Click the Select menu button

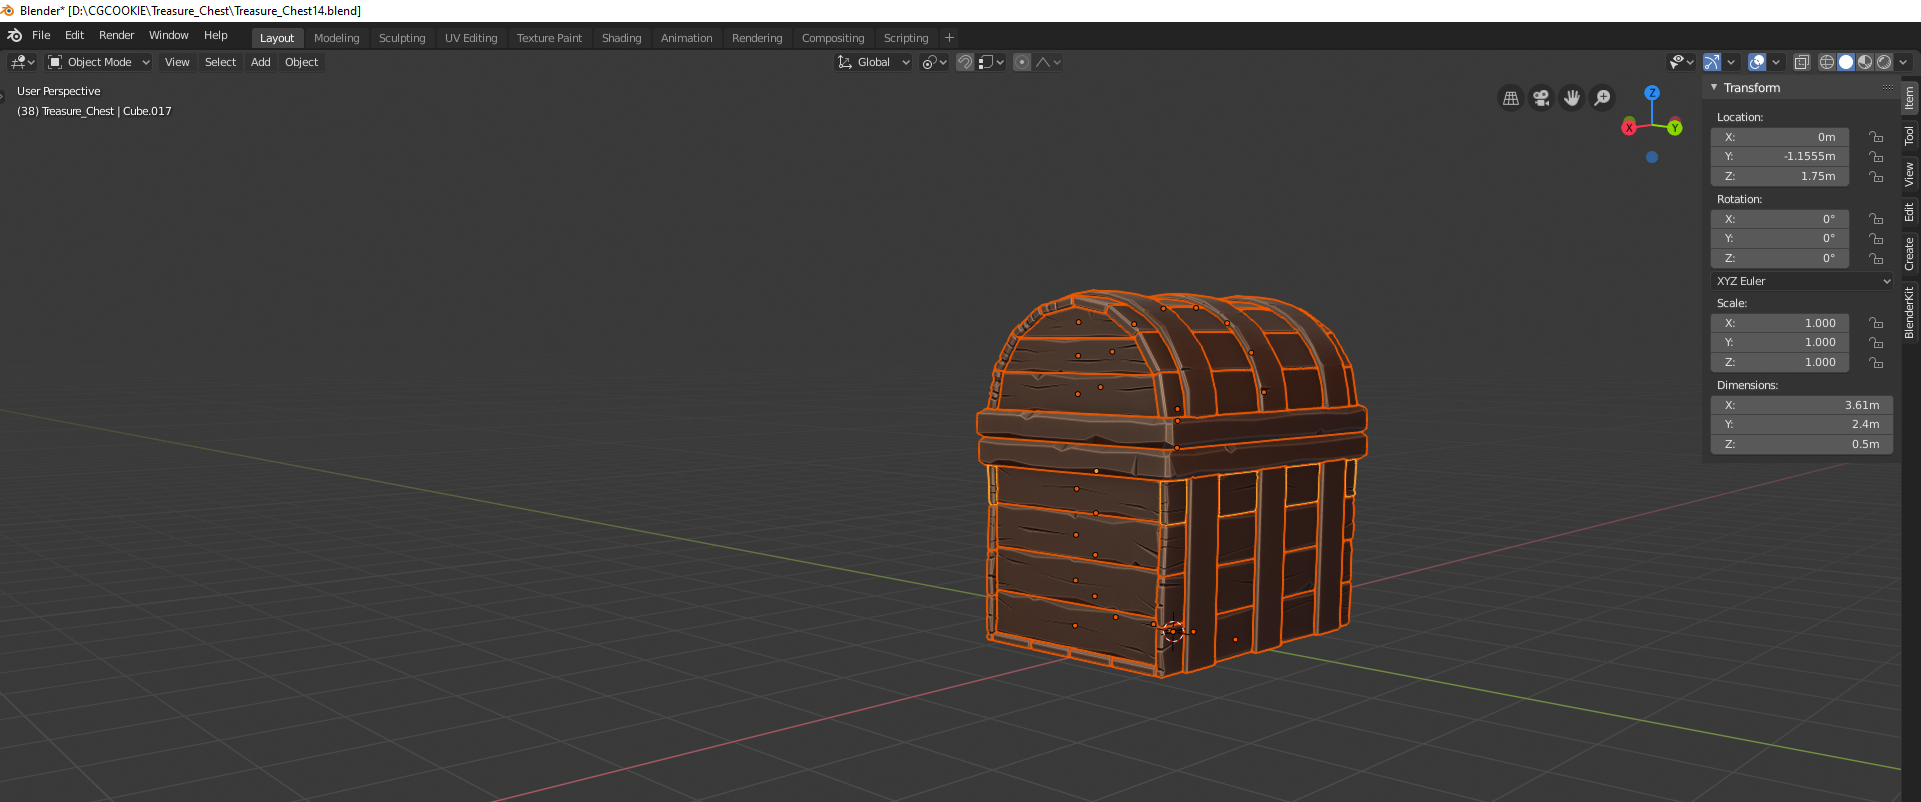[x=220, y=62]
